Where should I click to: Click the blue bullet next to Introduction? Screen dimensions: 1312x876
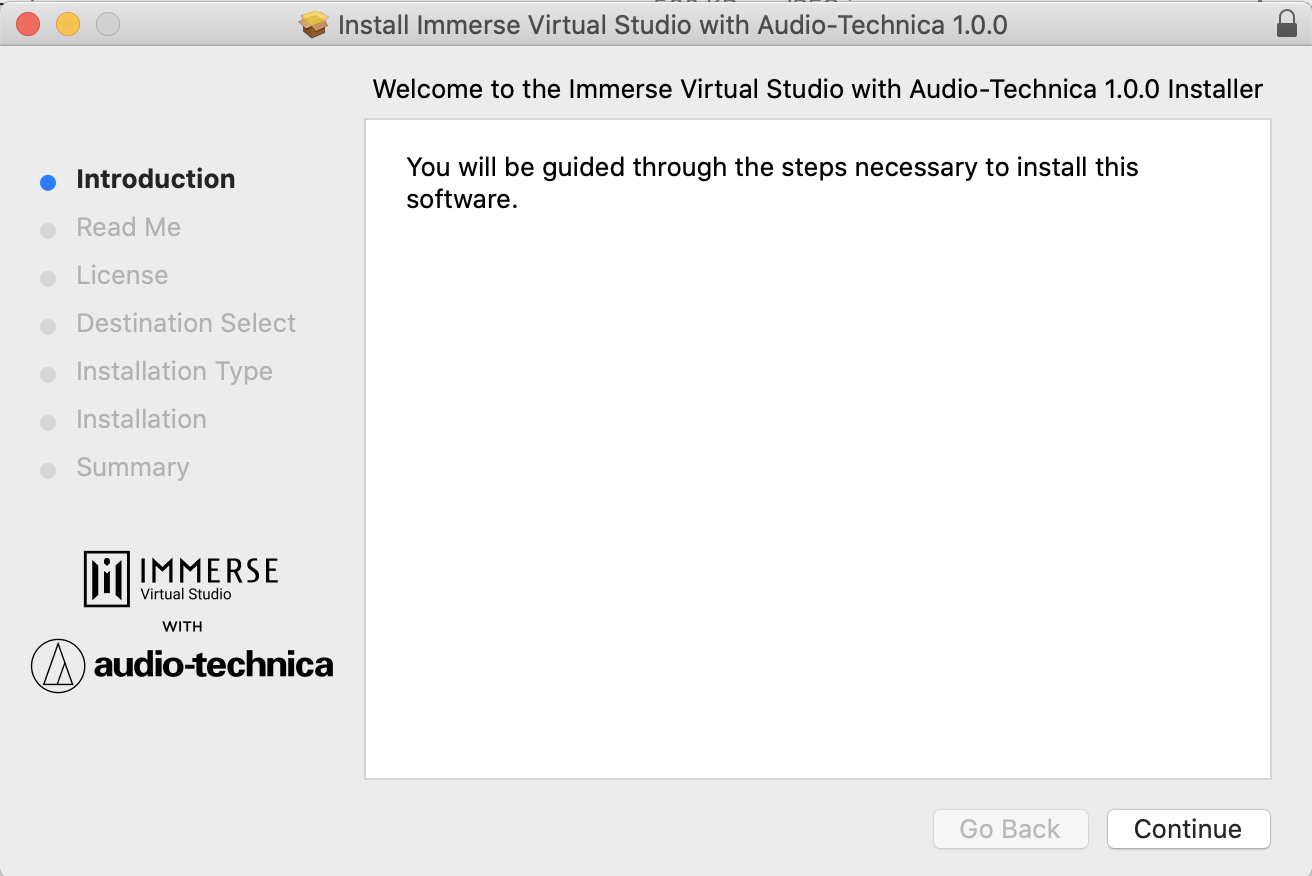47,181
